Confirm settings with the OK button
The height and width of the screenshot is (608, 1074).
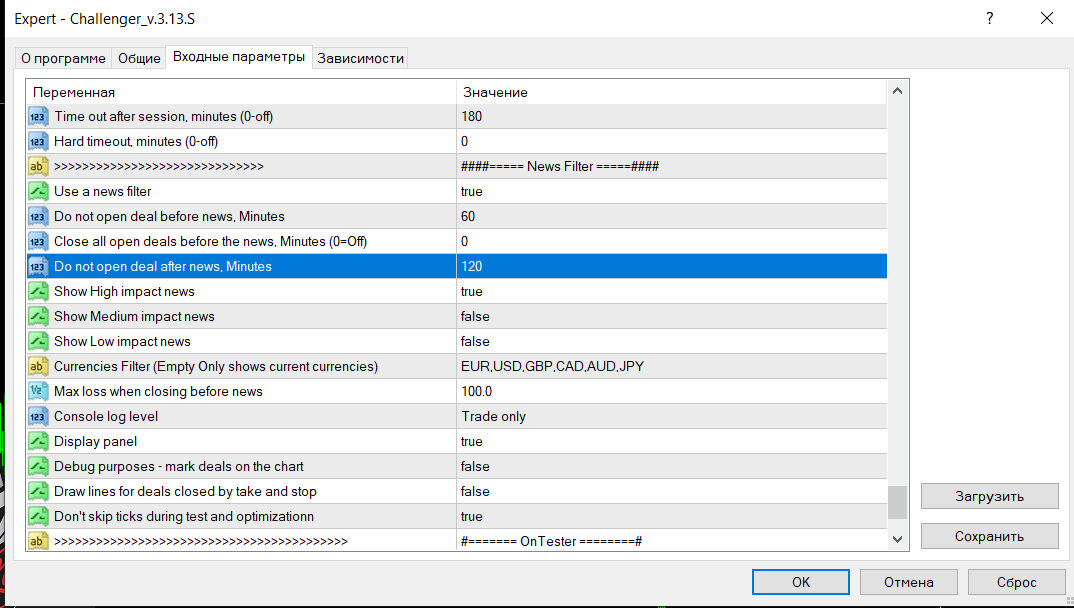click(x=801, y=582)
